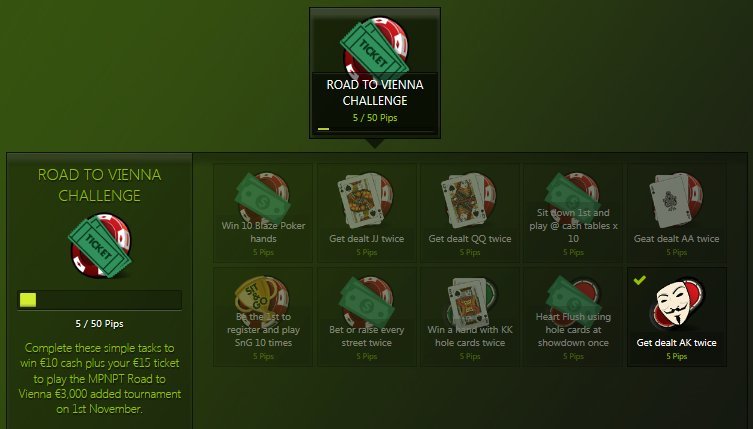Click the small progress bar in header tile
Image resolution: width=753 pixels, height=429 pixels.
(375, 129)
